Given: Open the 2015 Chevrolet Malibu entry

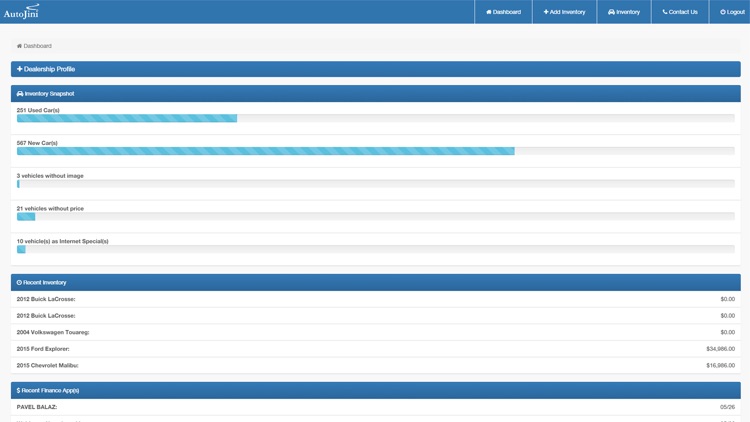Looking at the screenshot, I should click(375, 365).
